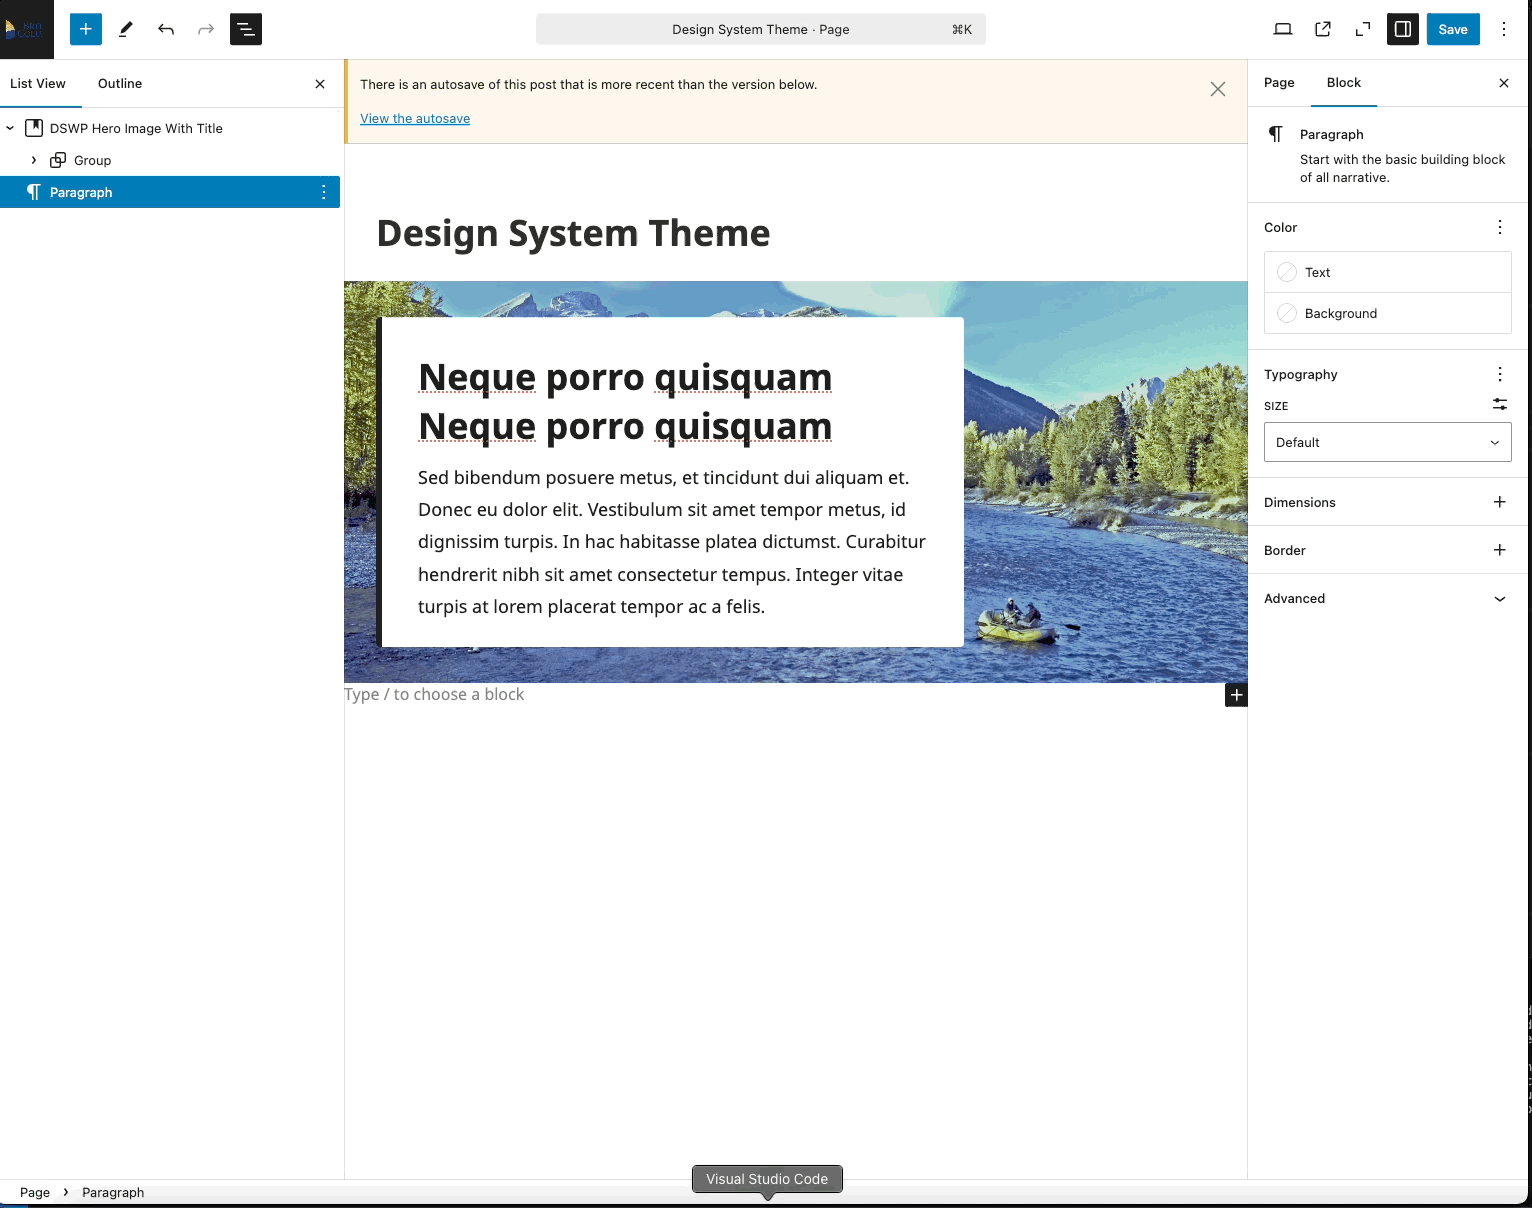Select the Tools pencil icon
This screenshot has height=1208, width=1532.
pyautogui.click(x=126, y=29)
